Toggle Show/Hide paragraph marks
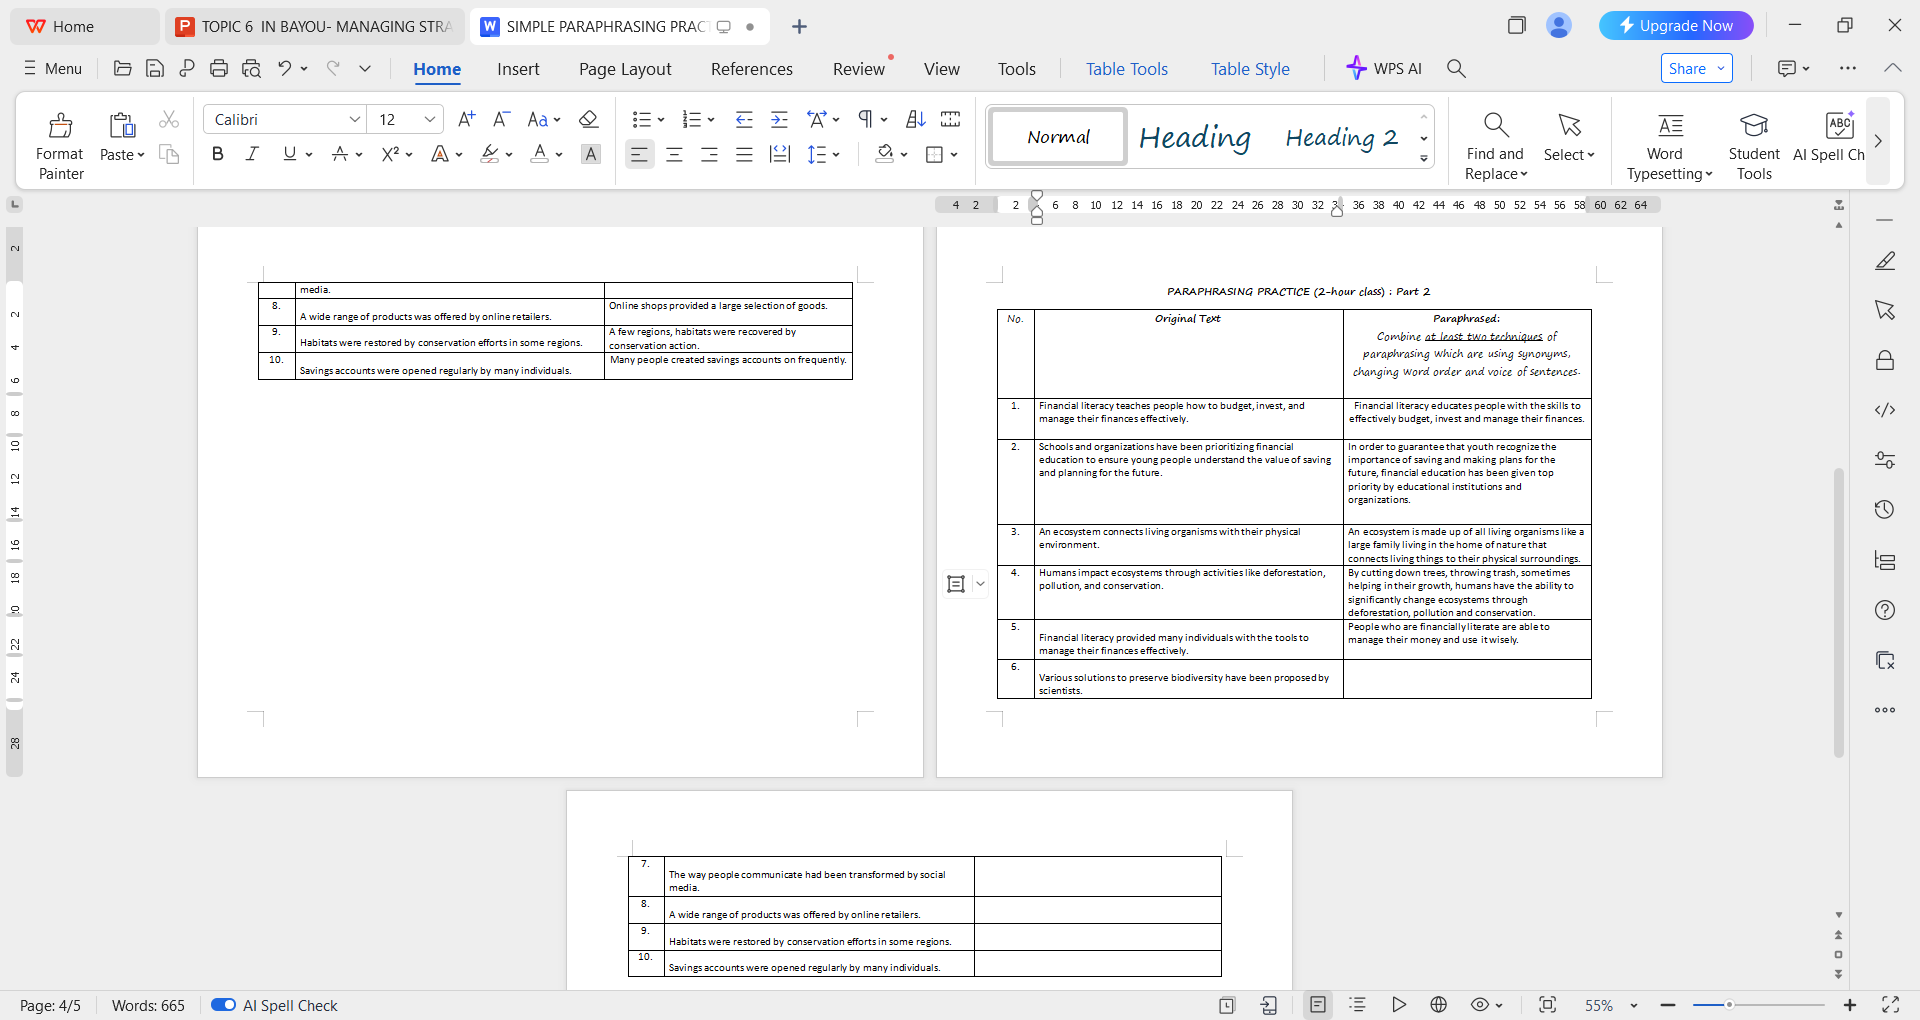Screen dimensions: 1920x1020 (x=865, y=120)
